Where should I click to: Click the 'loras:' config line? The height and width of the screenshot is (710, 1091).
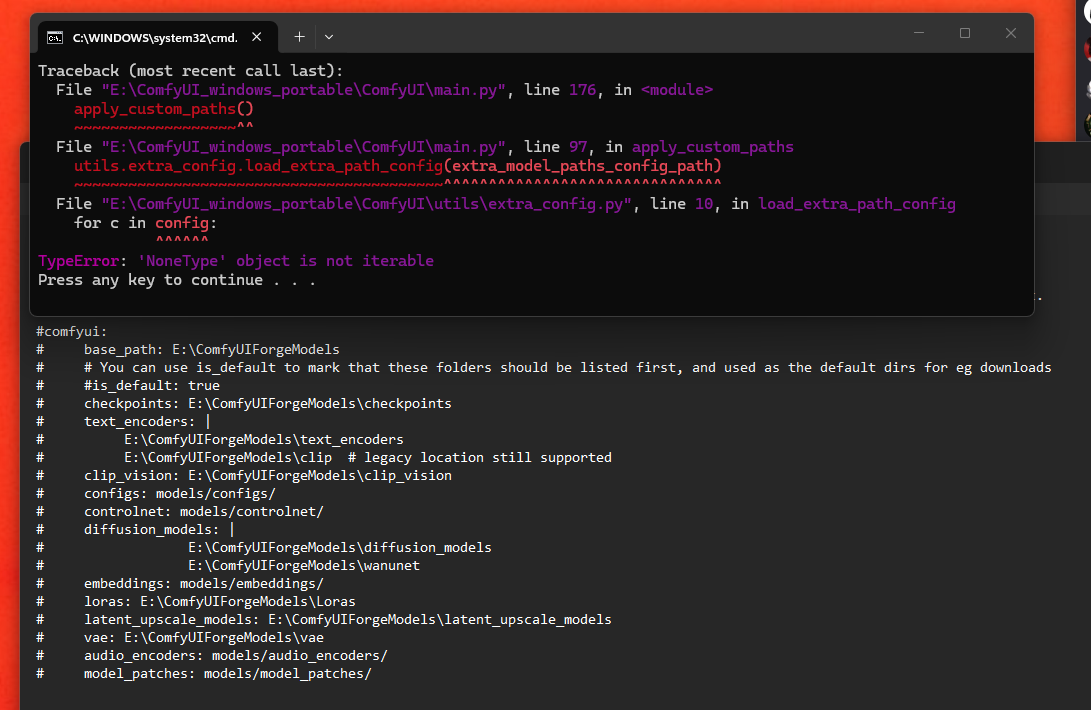click(x=220, y=601)
